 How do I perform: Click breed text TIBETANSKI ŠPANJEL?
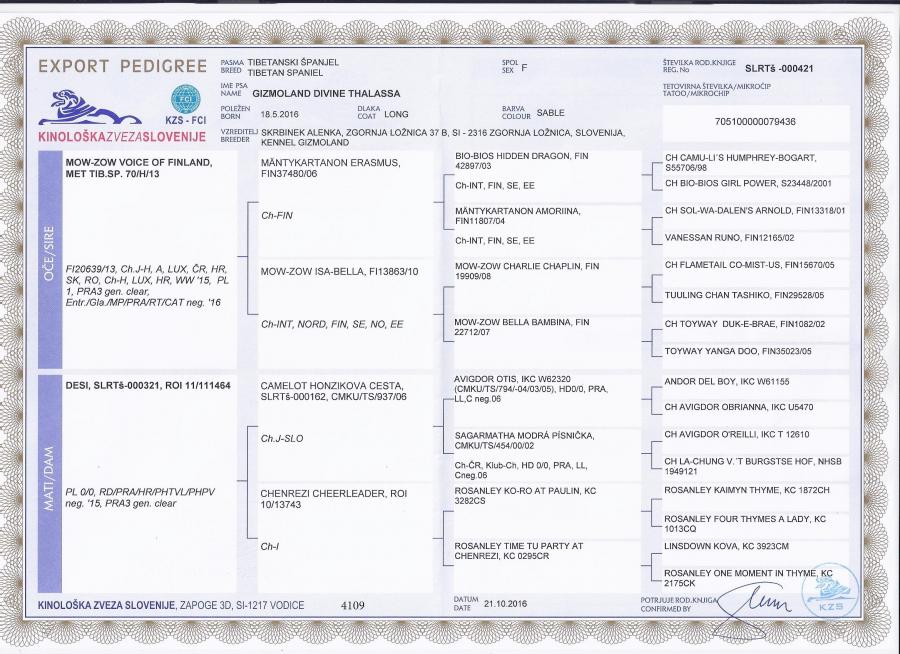tap(293, 62)
